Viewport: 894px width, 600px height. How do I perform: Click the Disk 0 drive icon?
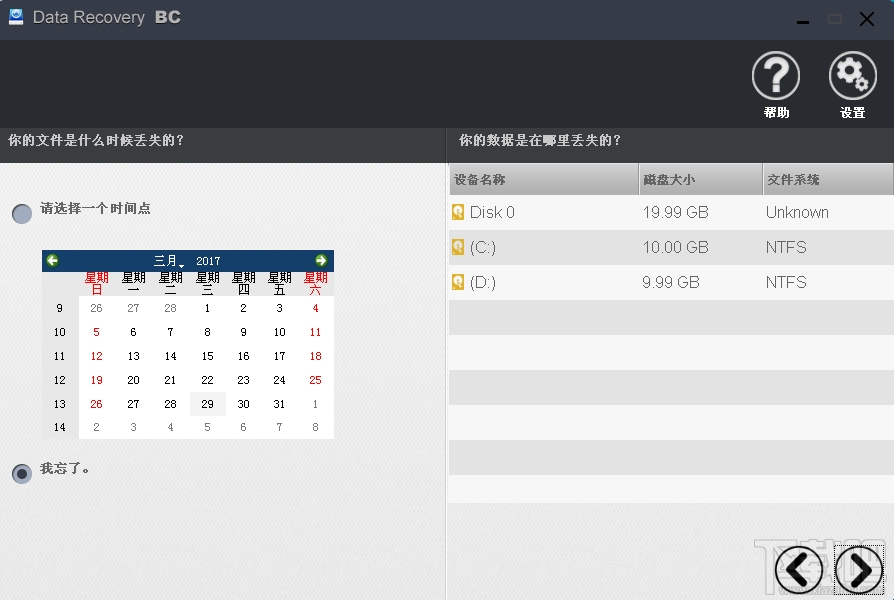(x=458, y=212)
